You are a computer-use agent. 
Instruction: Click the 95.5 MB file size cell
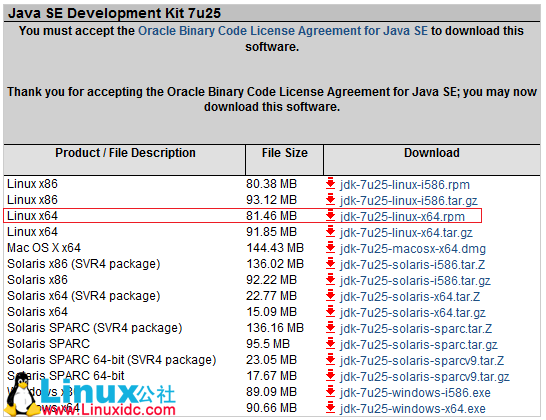coord(268,344)
